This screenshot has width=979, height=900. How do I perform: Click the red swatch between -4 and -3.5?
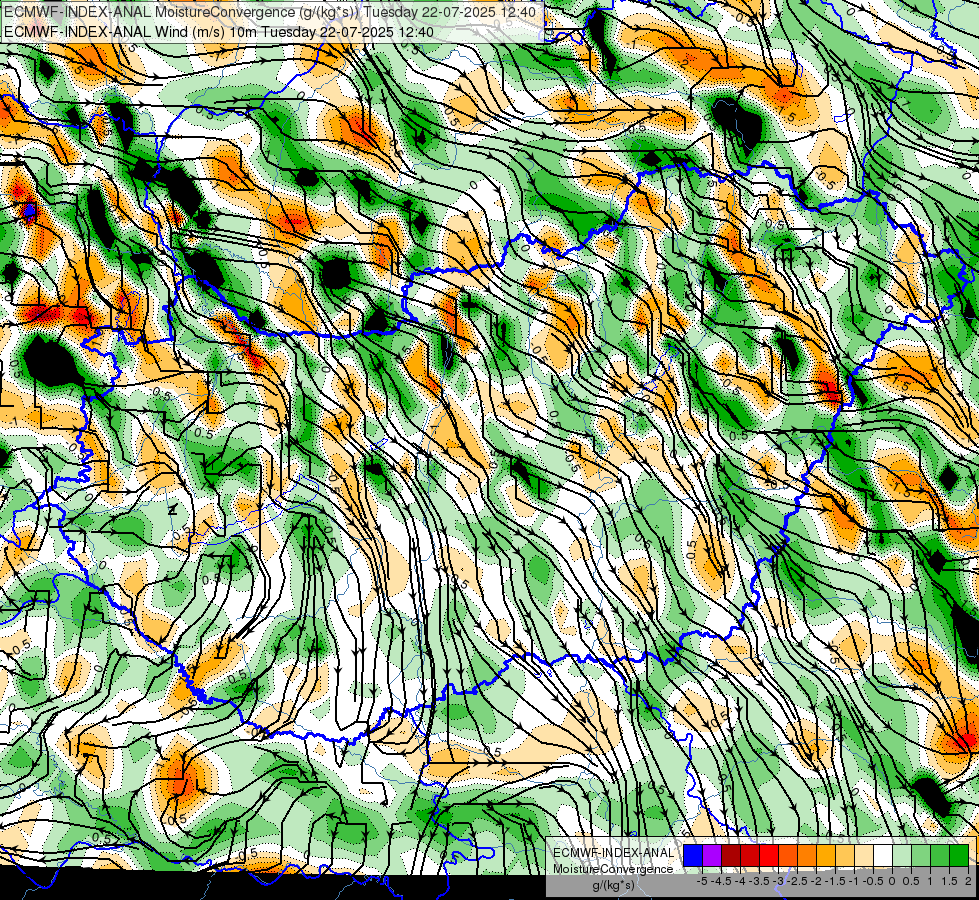click(x=750, y=855)
